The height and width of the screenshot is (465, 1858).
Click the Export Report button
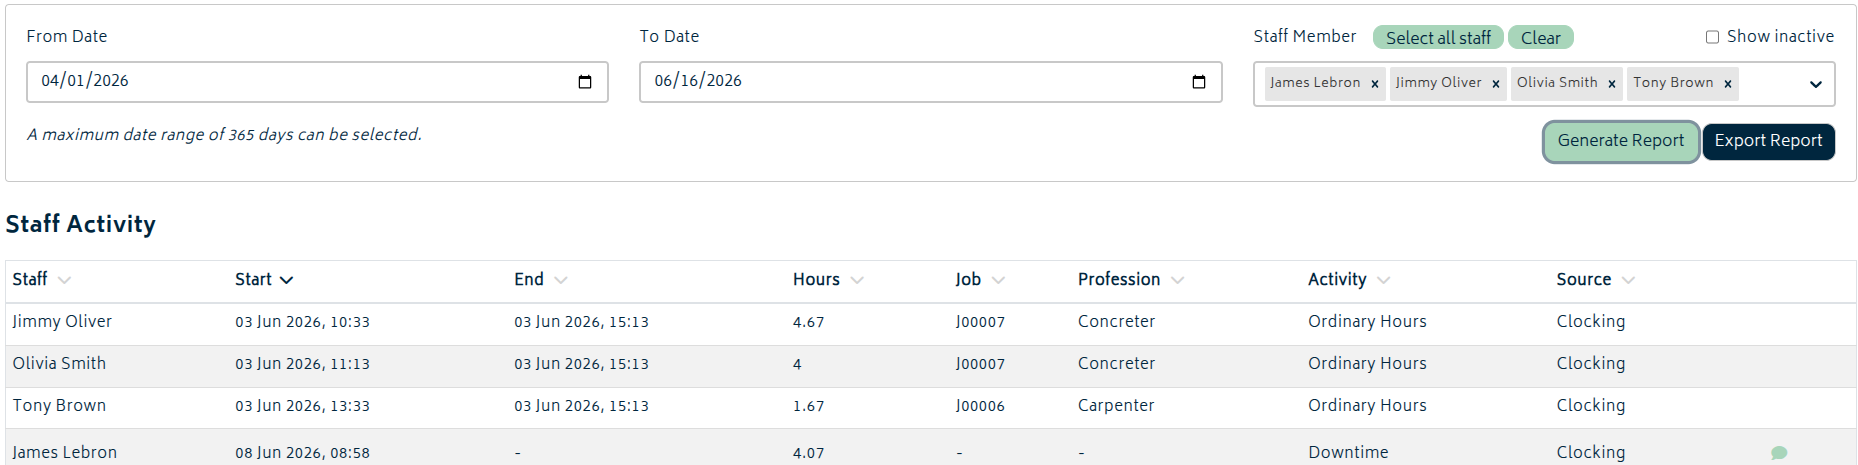click(x=1769, y=141)
